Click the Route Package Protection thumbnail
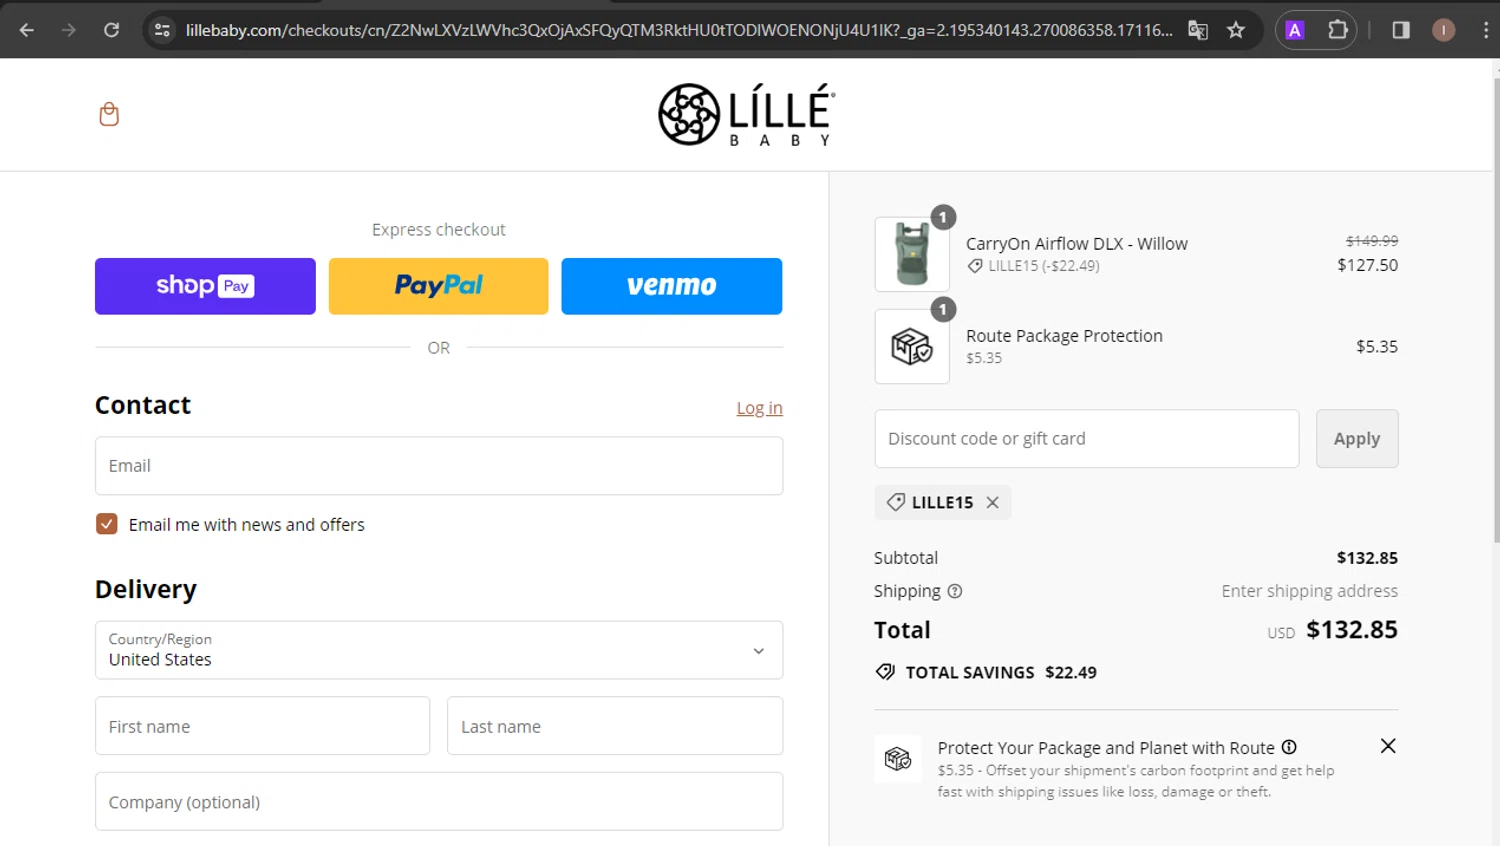 [x=912, y=346]
